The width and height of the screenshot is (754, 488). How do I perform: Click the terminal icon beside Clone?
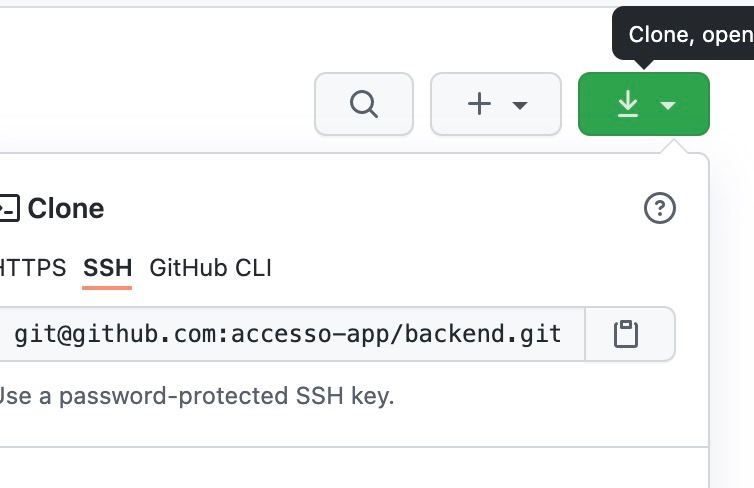[8, 209]
